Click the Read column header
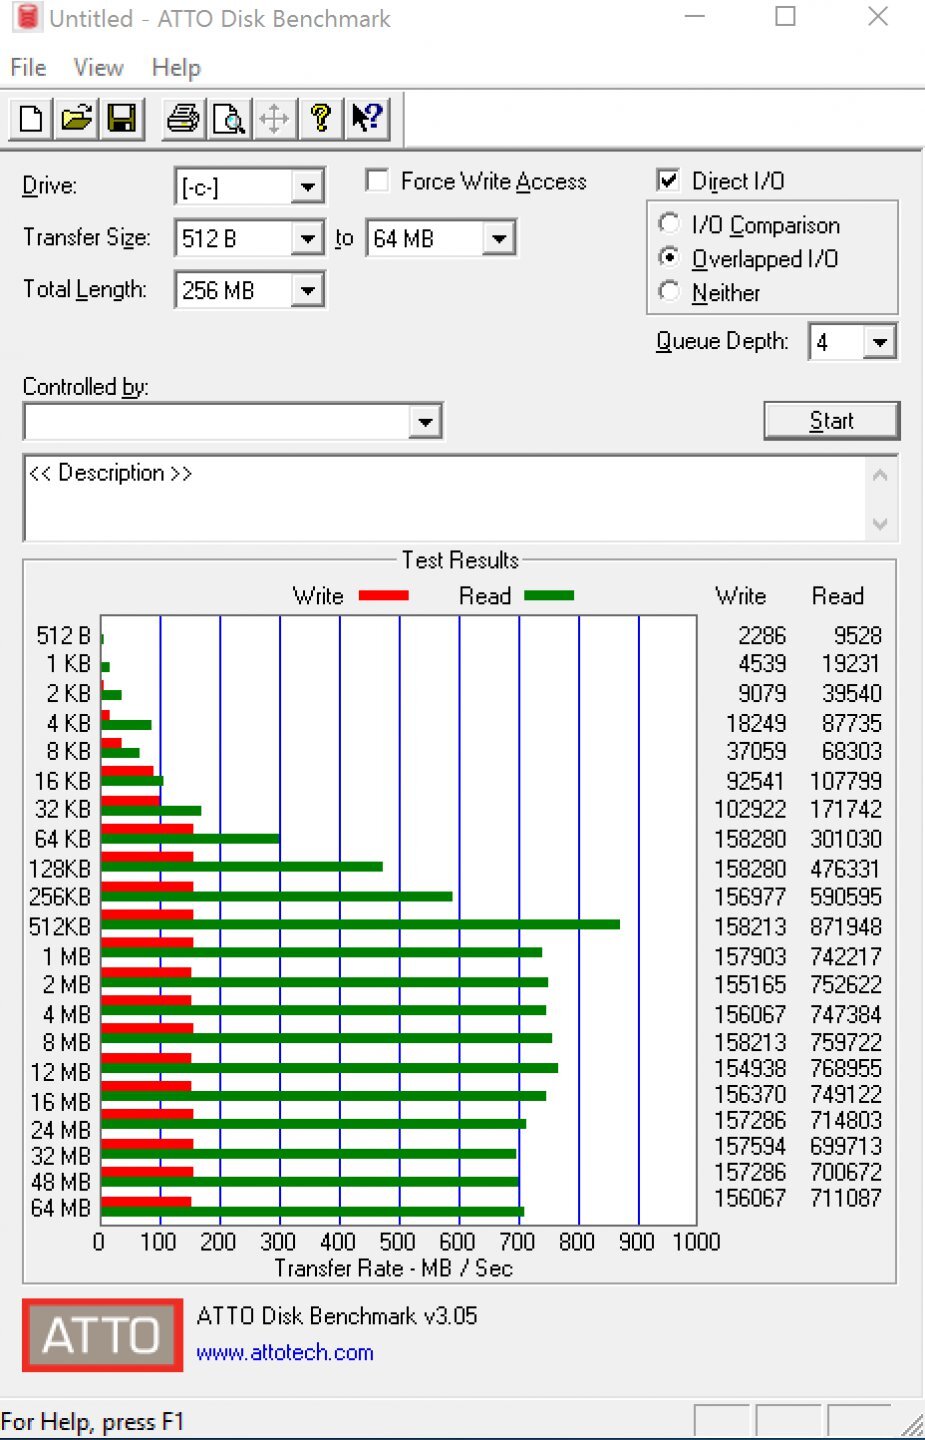 (838, 596)
